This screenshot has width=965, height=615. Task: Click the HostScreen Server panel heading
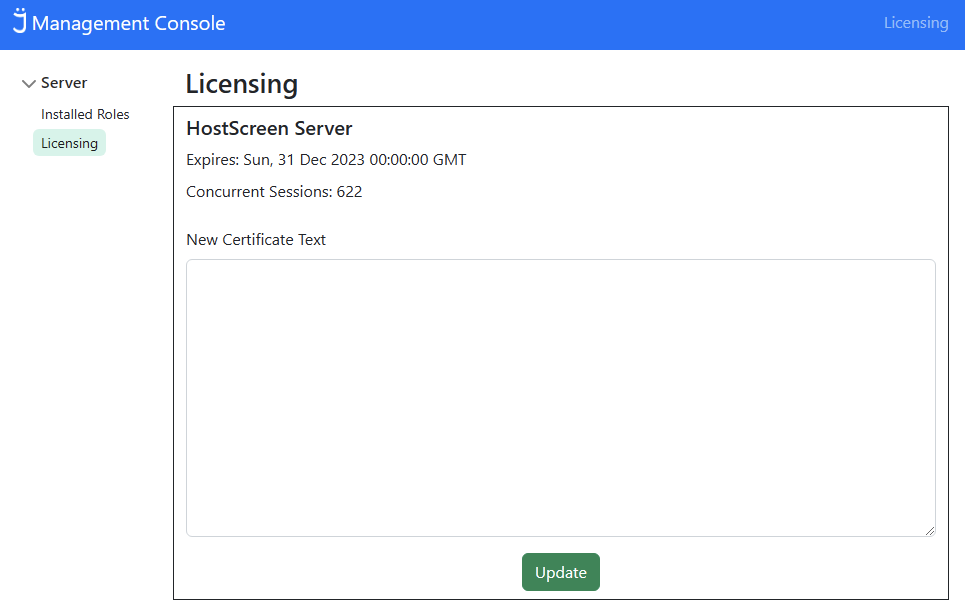[x=268, y=128]
